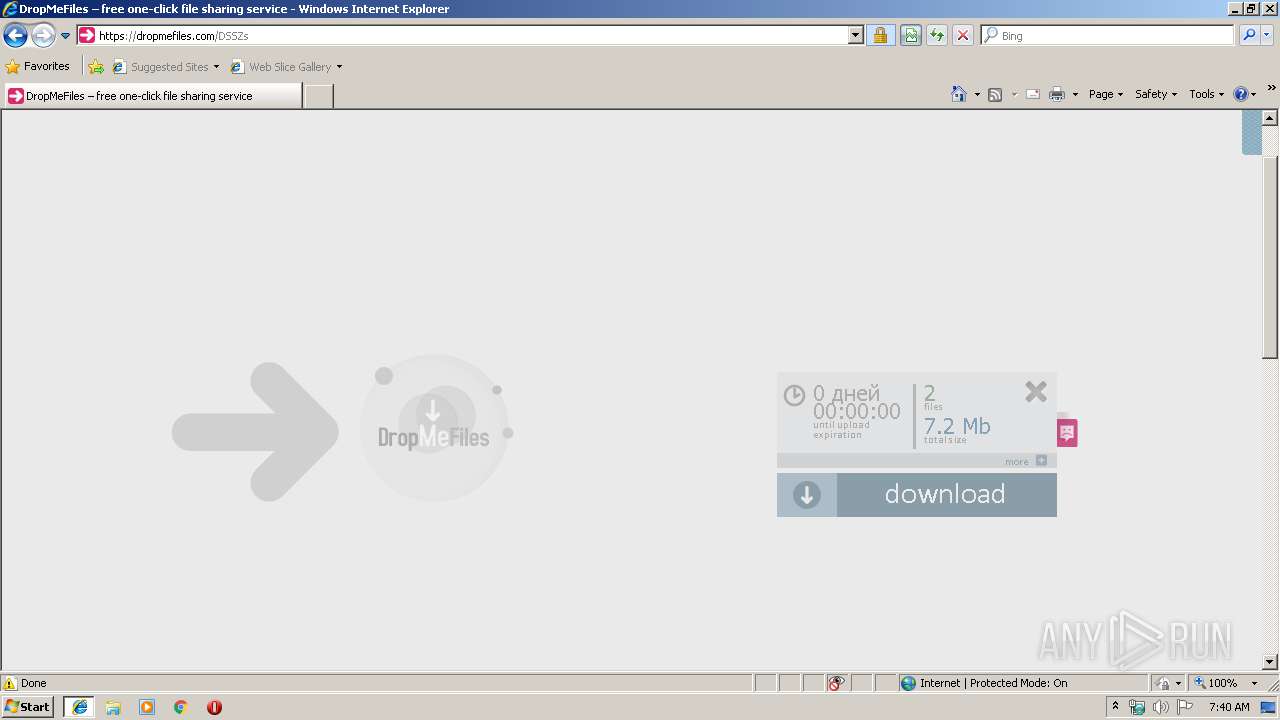This screenshot has width=1280, height=720.
Task: Click the 7:40 AM clock
Action: (1229, 707)
